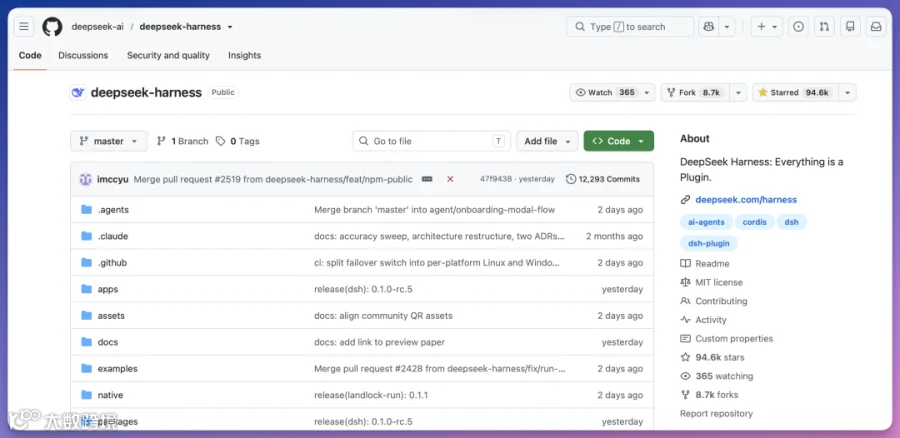Screen dimensions: 900x438
Task: Expand commit message ellipsis details
Action: (x=427, y=179)
